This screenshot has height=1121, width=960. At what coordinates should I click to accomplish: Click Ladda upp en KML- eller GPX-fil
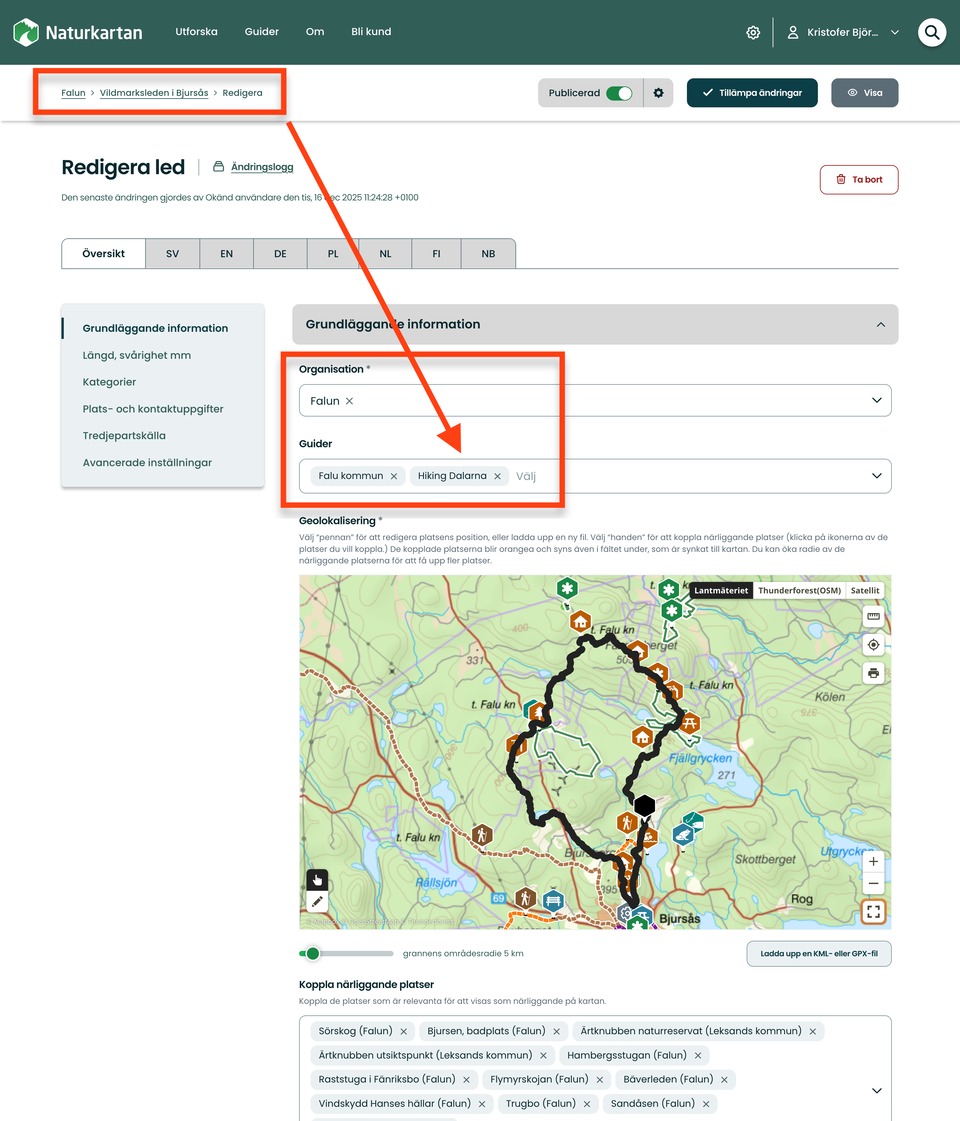coord(818,953)
